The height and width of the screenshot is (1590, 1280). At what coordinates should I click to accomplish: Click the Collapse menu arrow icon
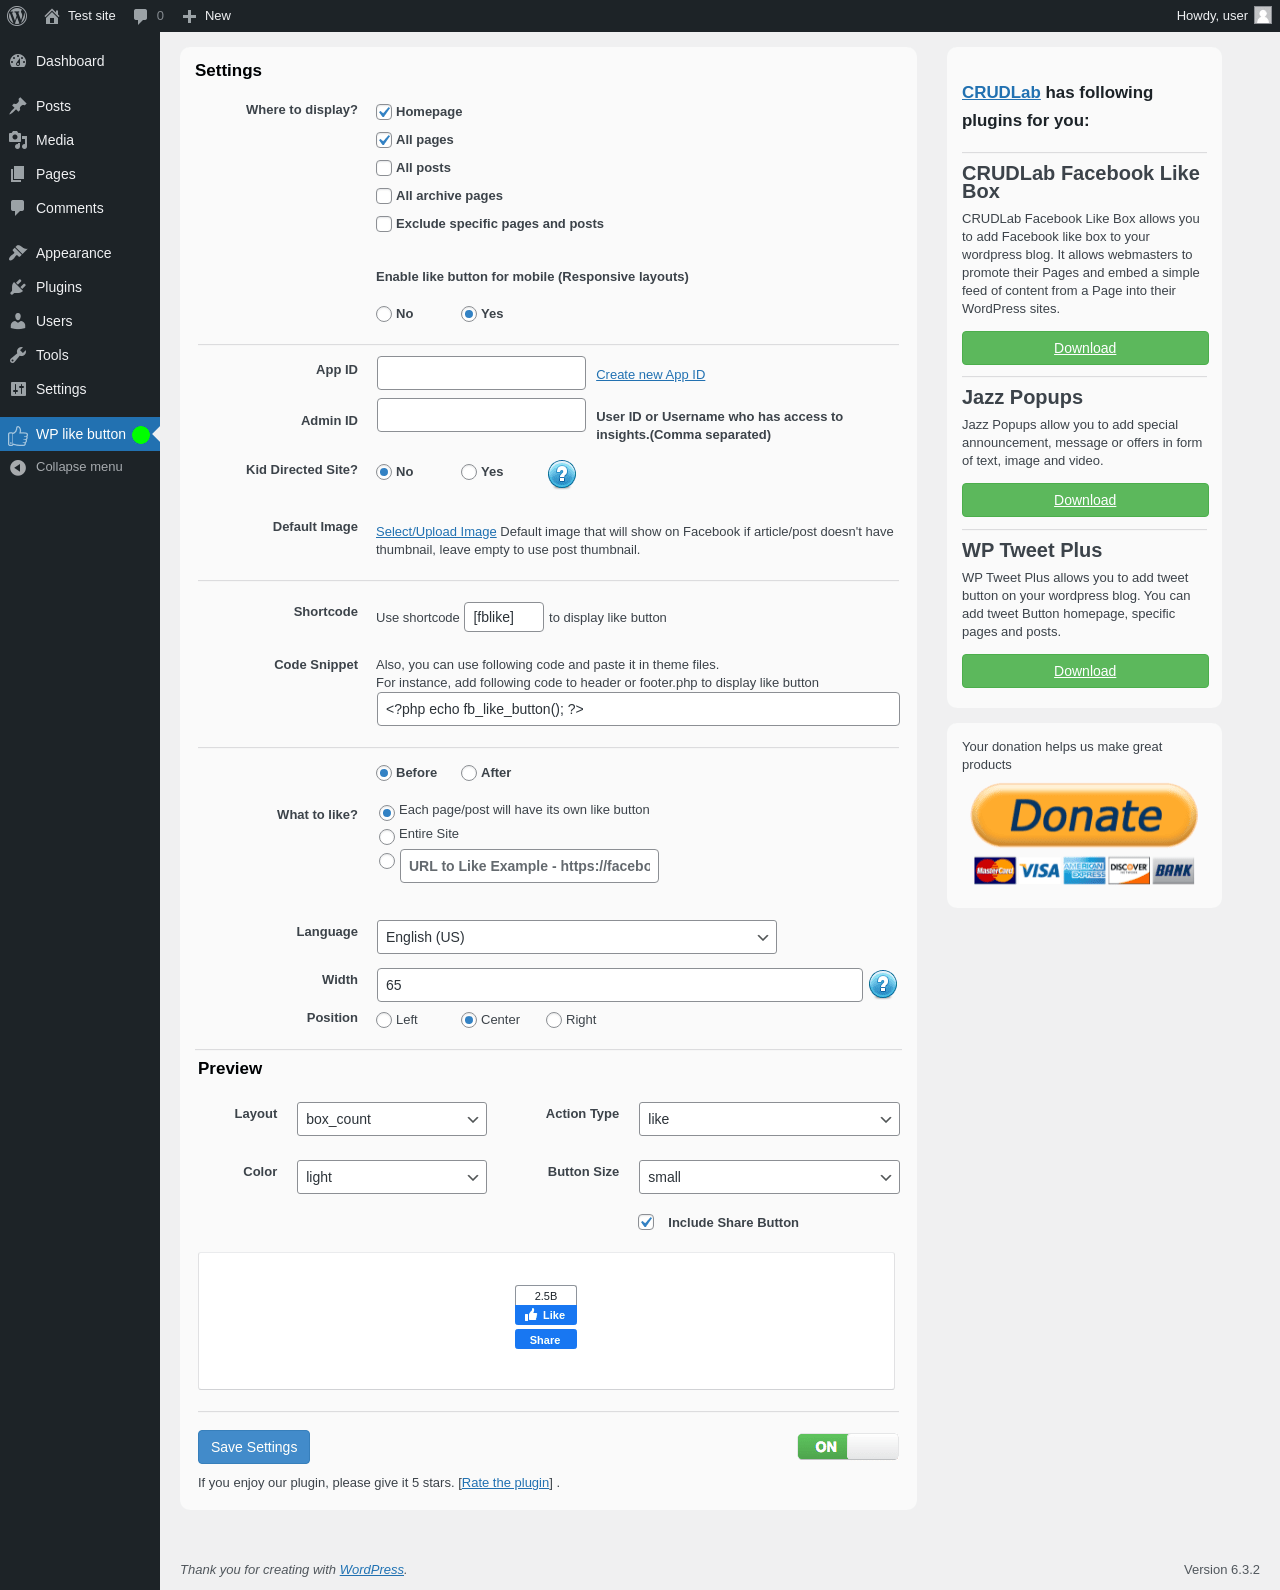pyautogui.click(x=18, y=467)
